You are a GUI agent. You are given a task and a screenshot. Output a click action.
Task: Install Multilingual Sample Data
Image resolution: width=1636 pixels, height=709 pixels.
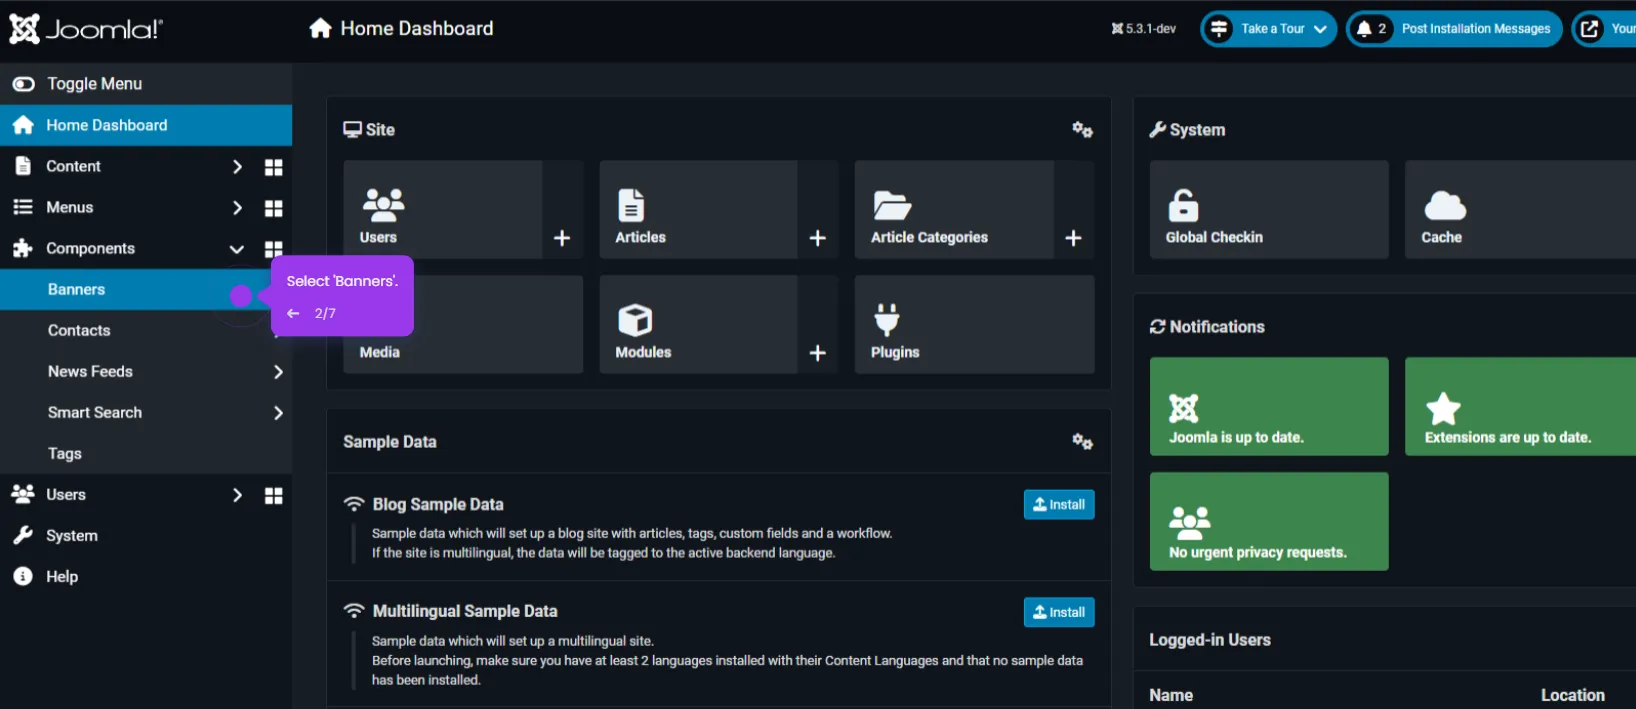(x=1059, y=612)
